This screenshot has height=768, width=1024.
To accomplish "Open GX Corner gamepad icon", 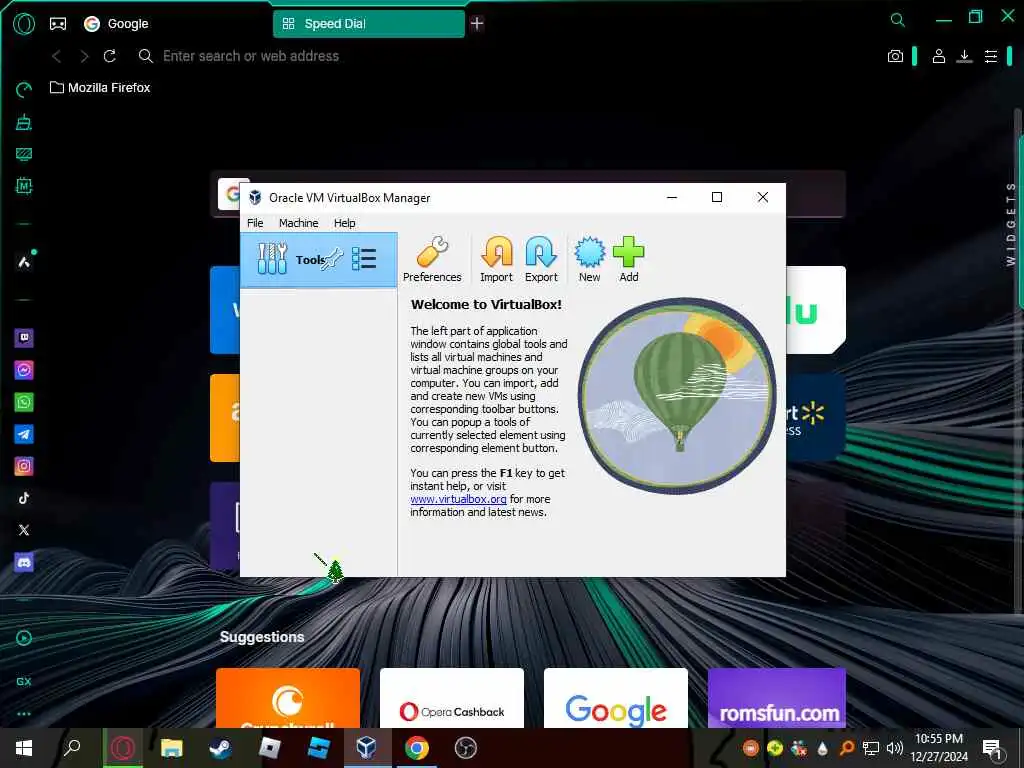I will (58, 24).
